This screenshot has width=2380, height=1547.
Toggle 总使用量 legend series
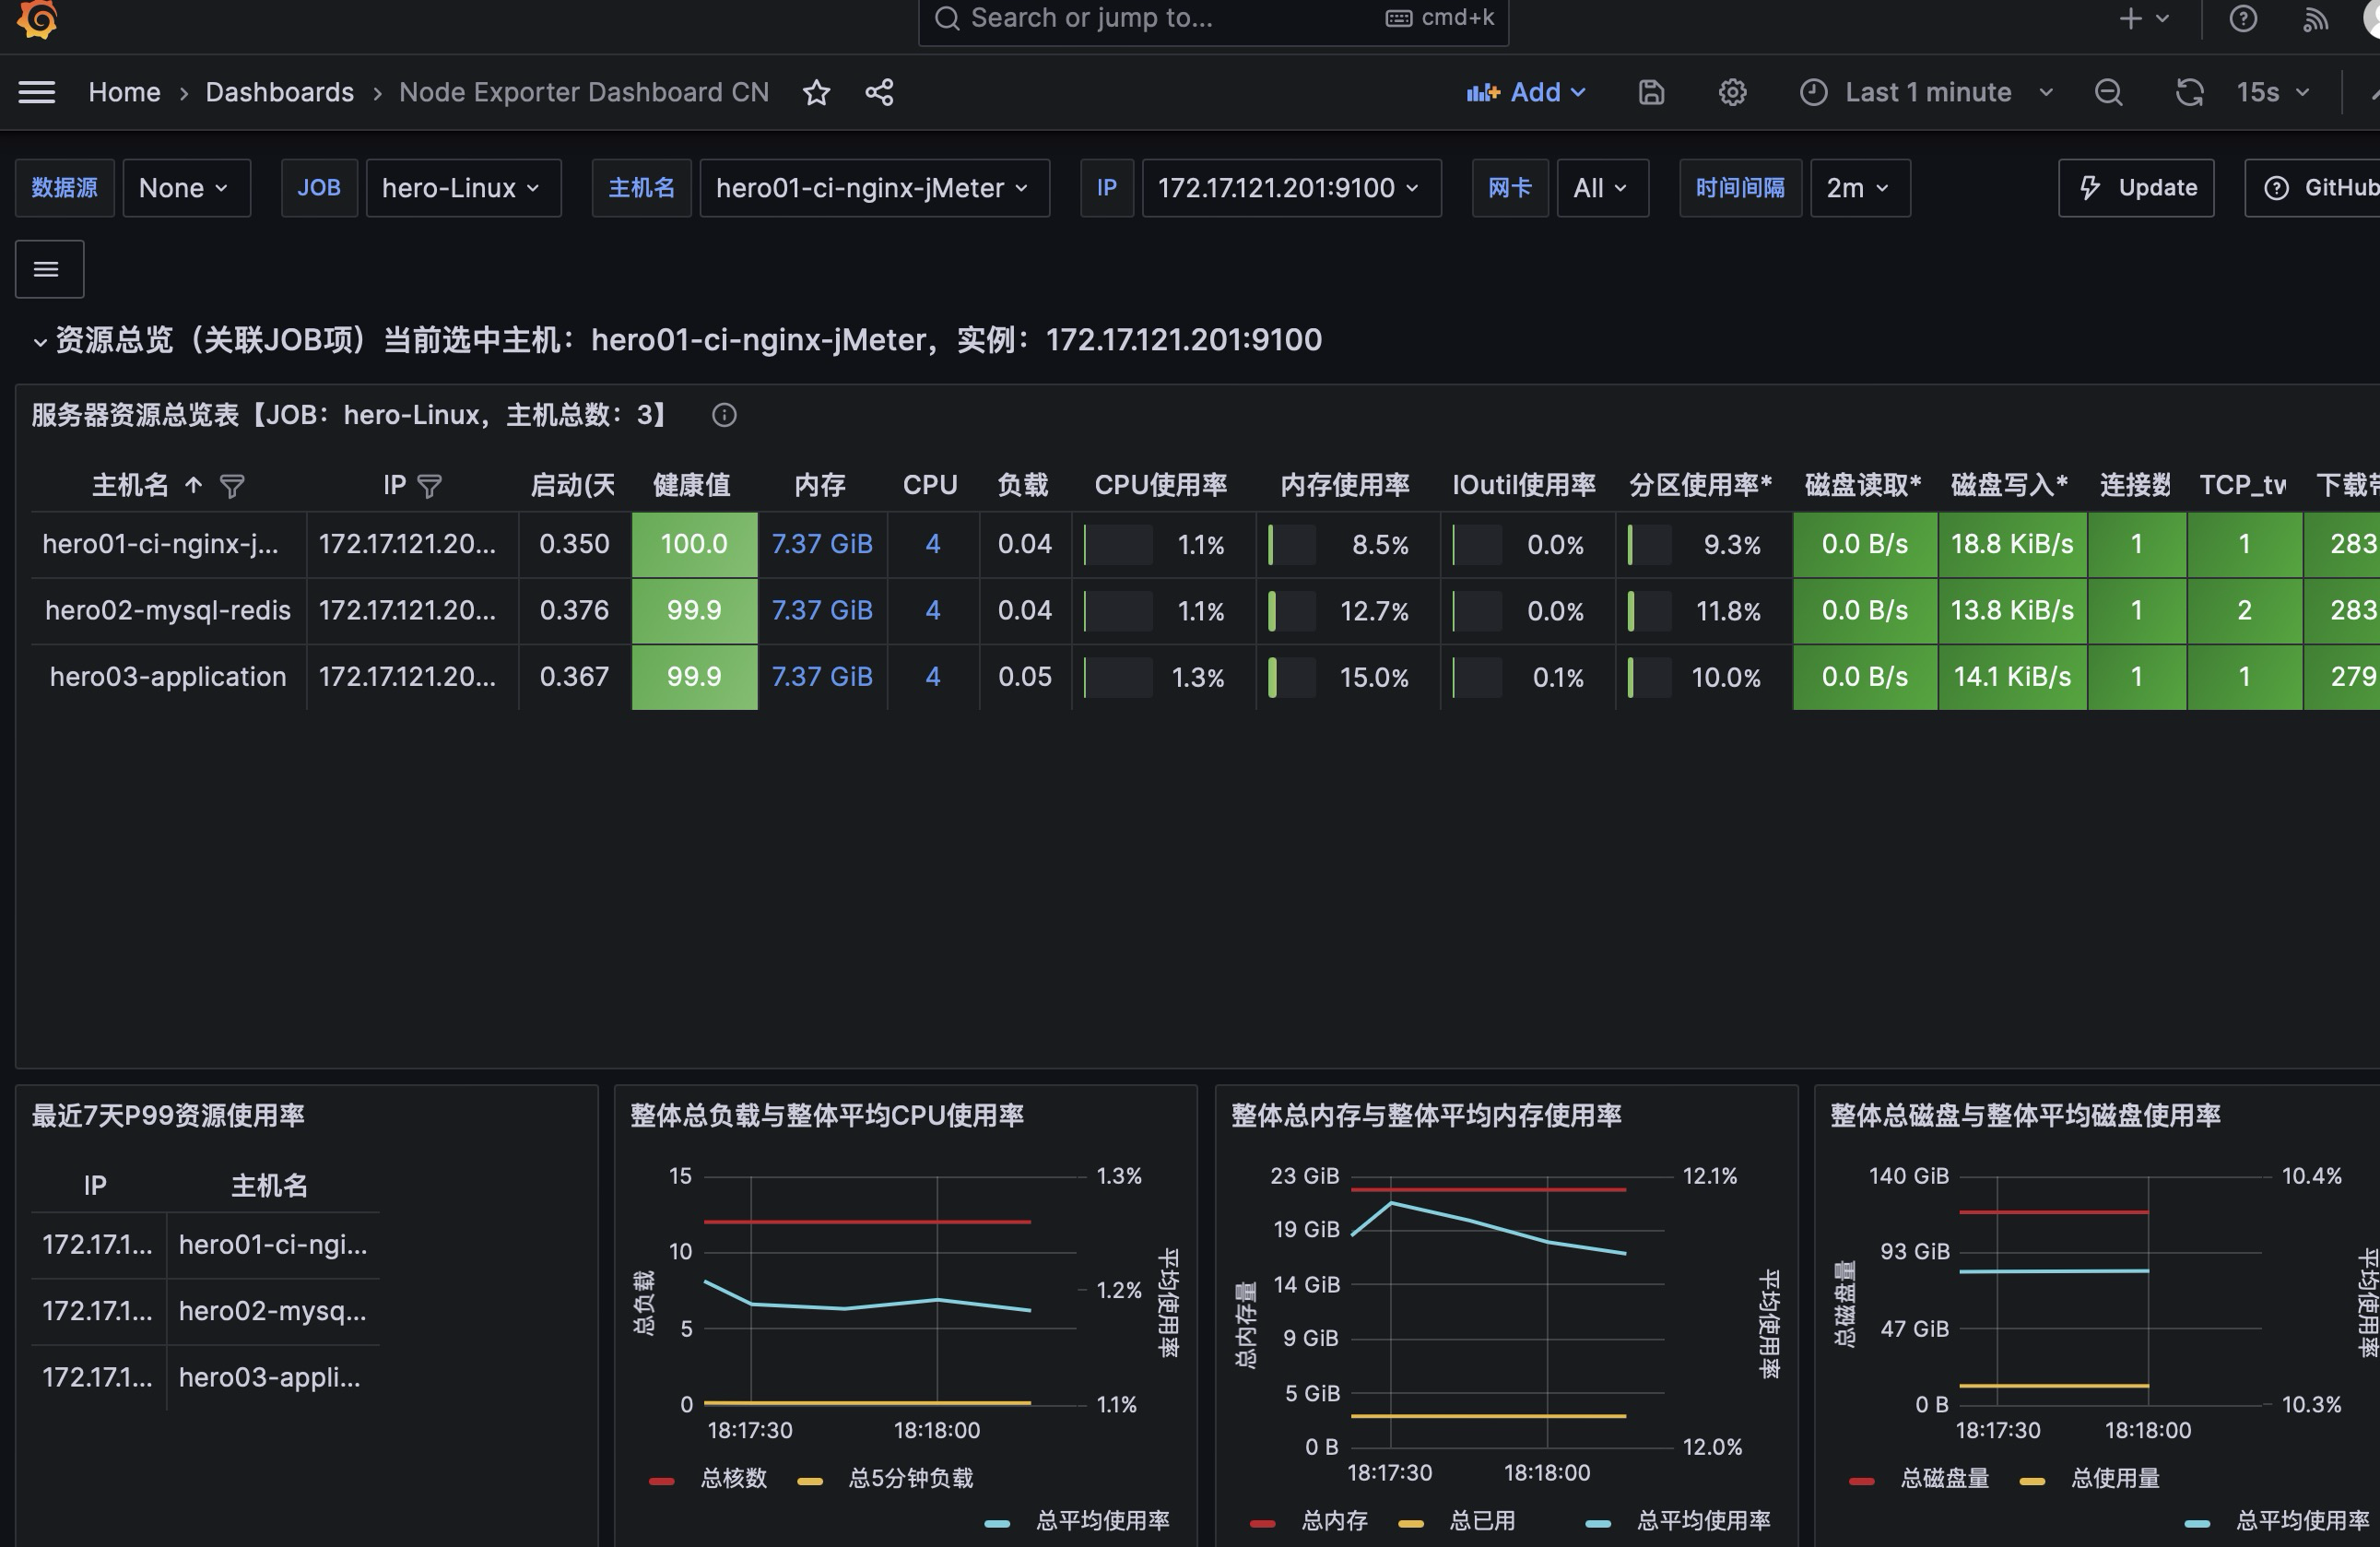[x=2115, y=1478]
